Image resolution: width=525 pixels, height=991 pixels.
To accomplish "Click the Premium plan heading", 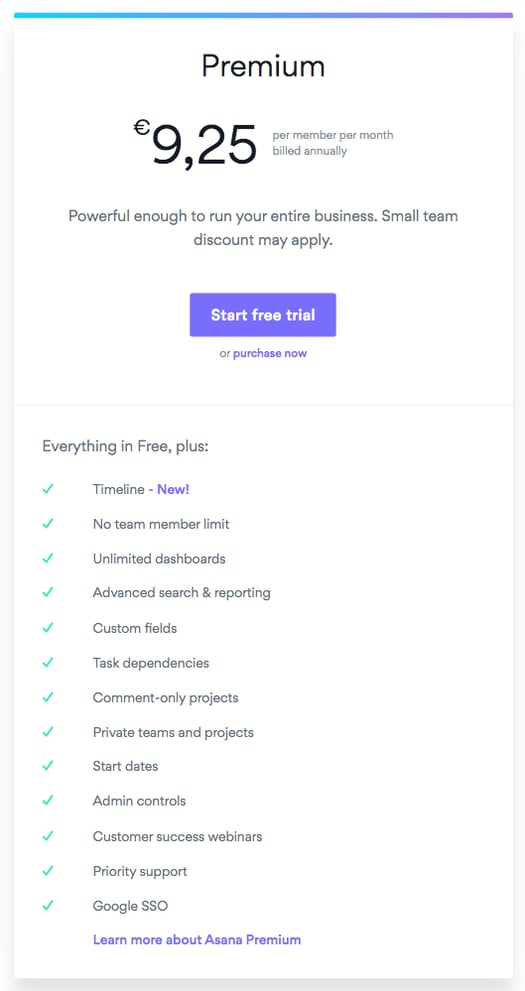I will (263, 66).
